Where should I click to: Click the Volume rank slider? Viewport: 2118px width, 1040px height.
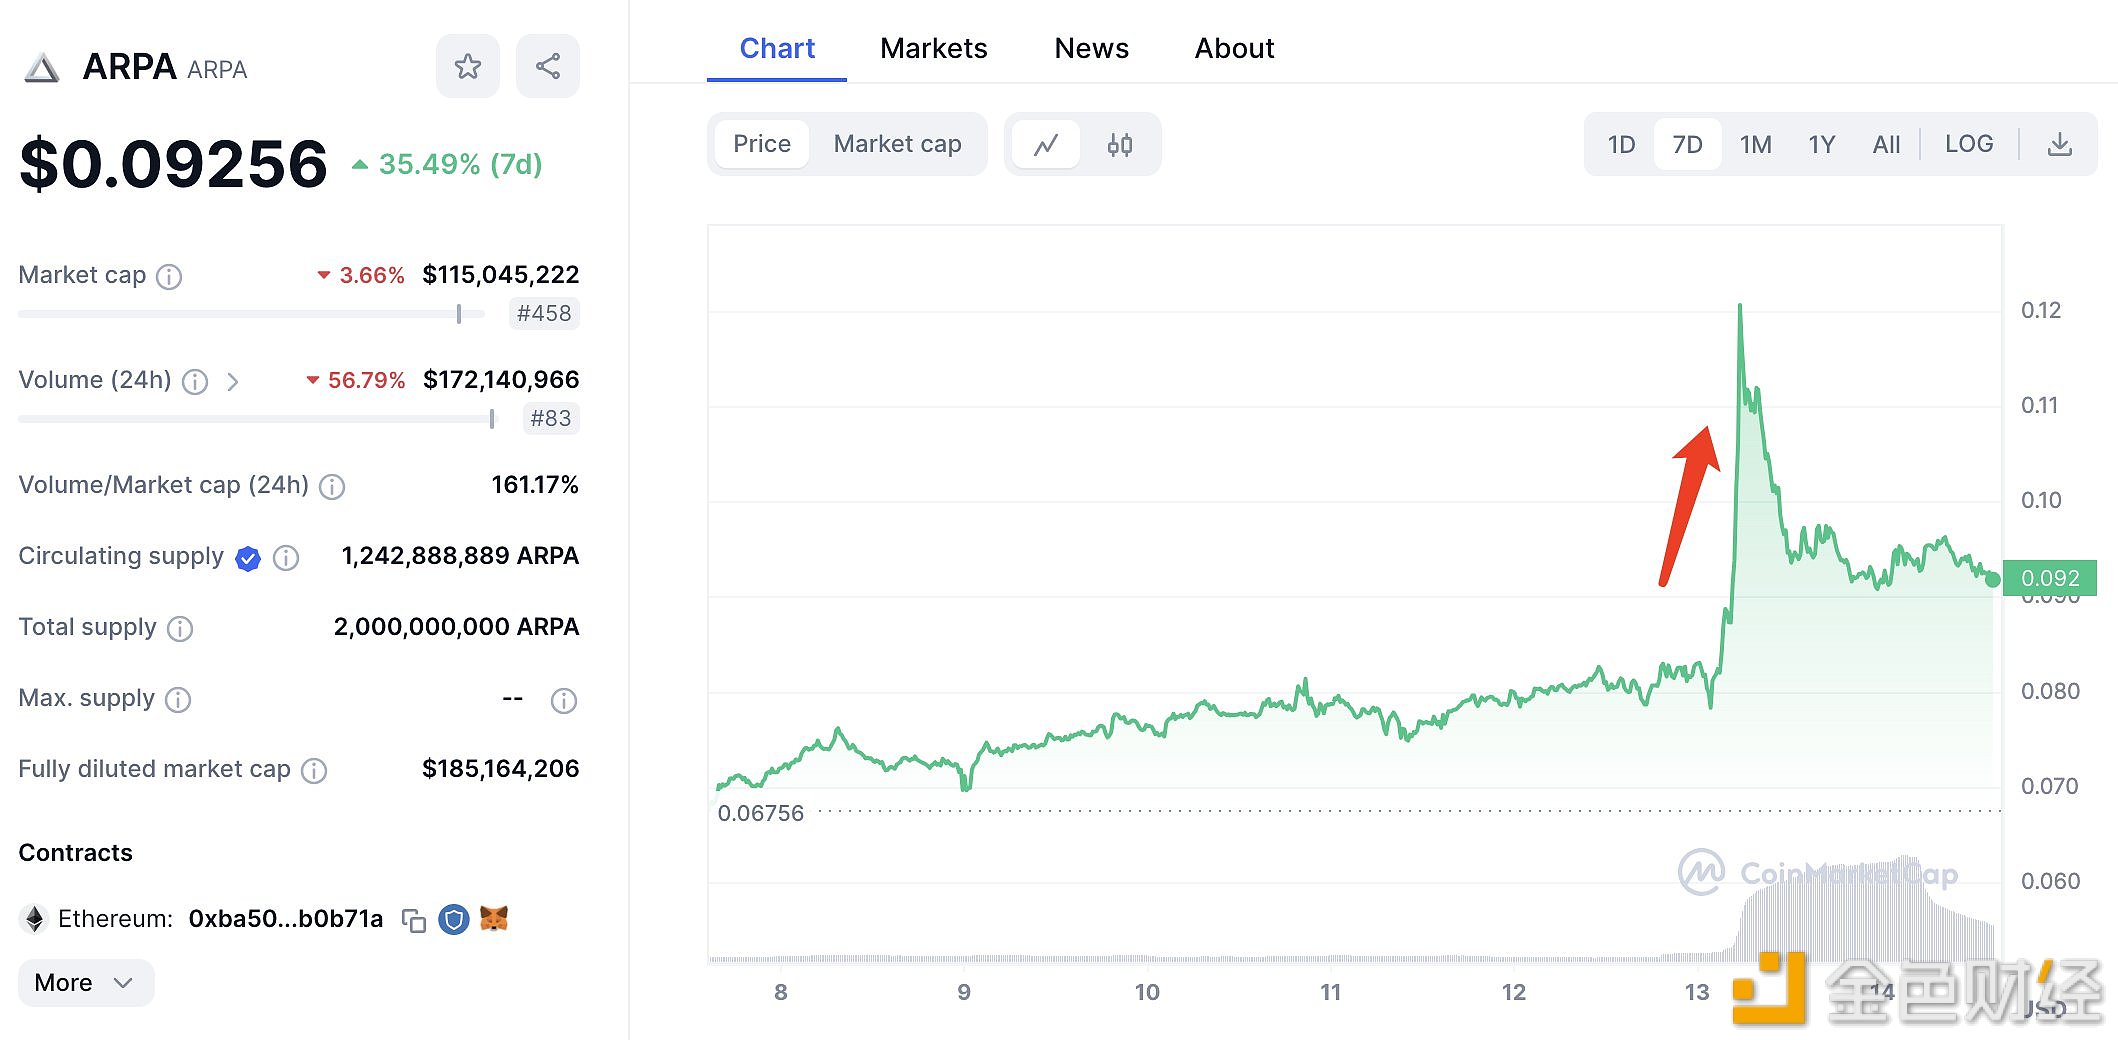257,419
